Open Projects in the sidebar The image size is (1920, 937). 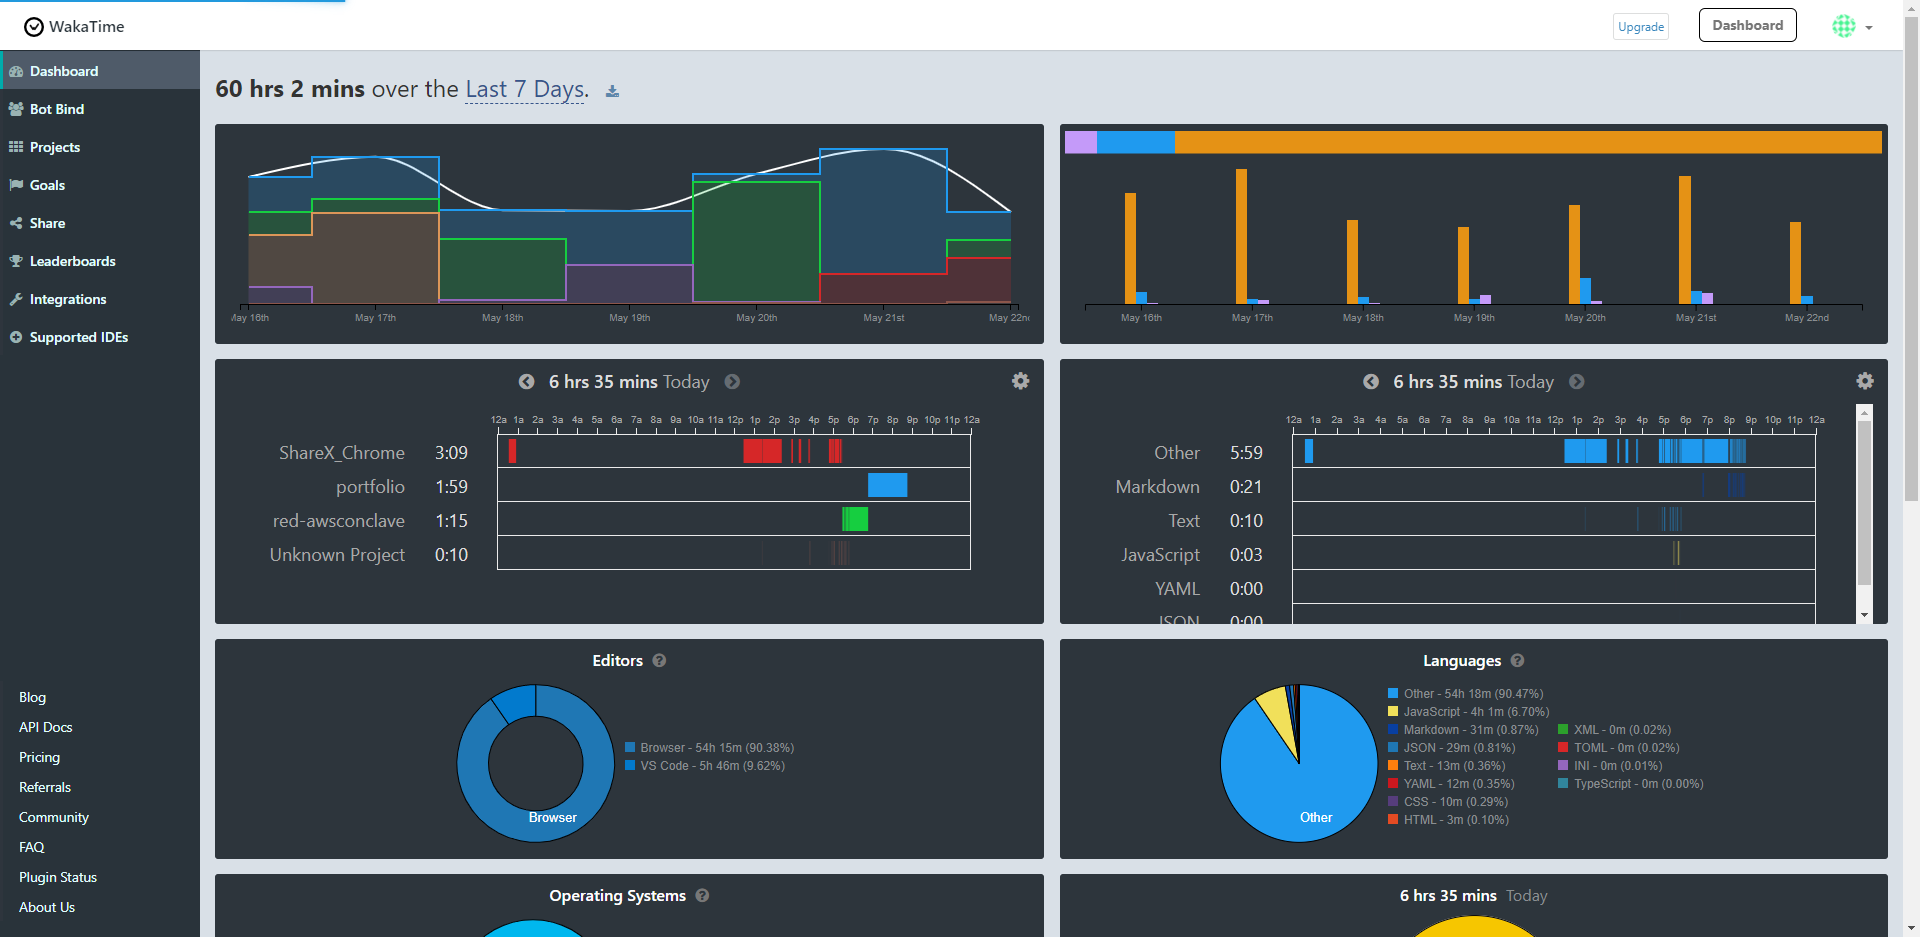point(100,147)
